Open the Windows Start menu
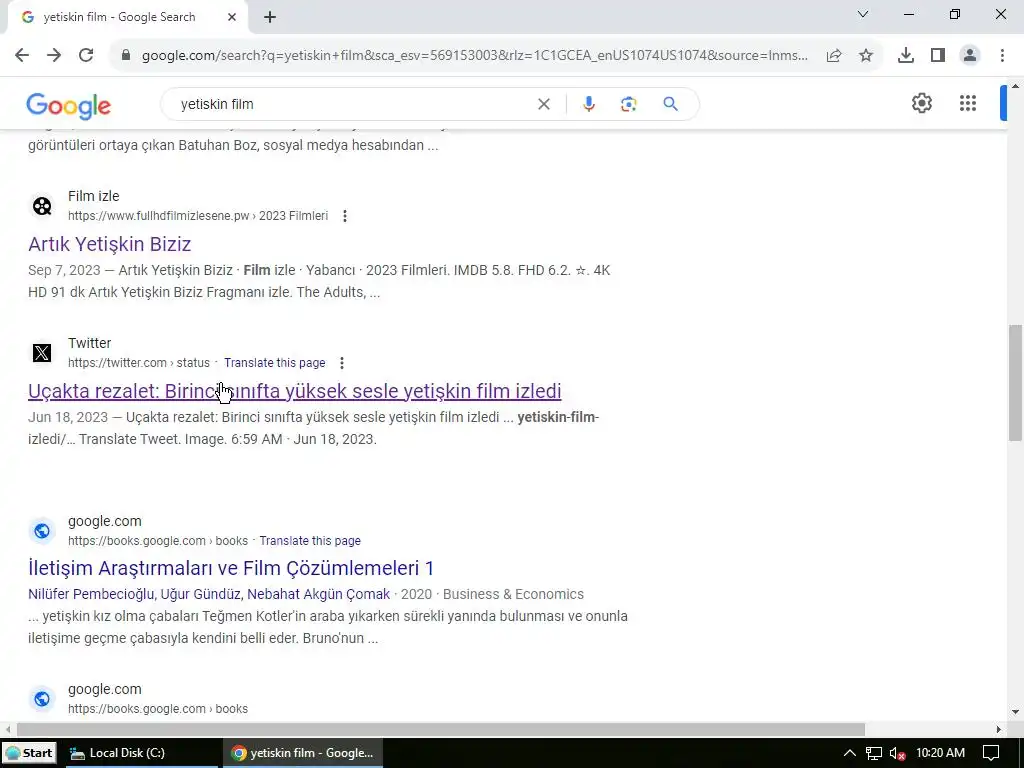1024x768 pixels. 29,753
